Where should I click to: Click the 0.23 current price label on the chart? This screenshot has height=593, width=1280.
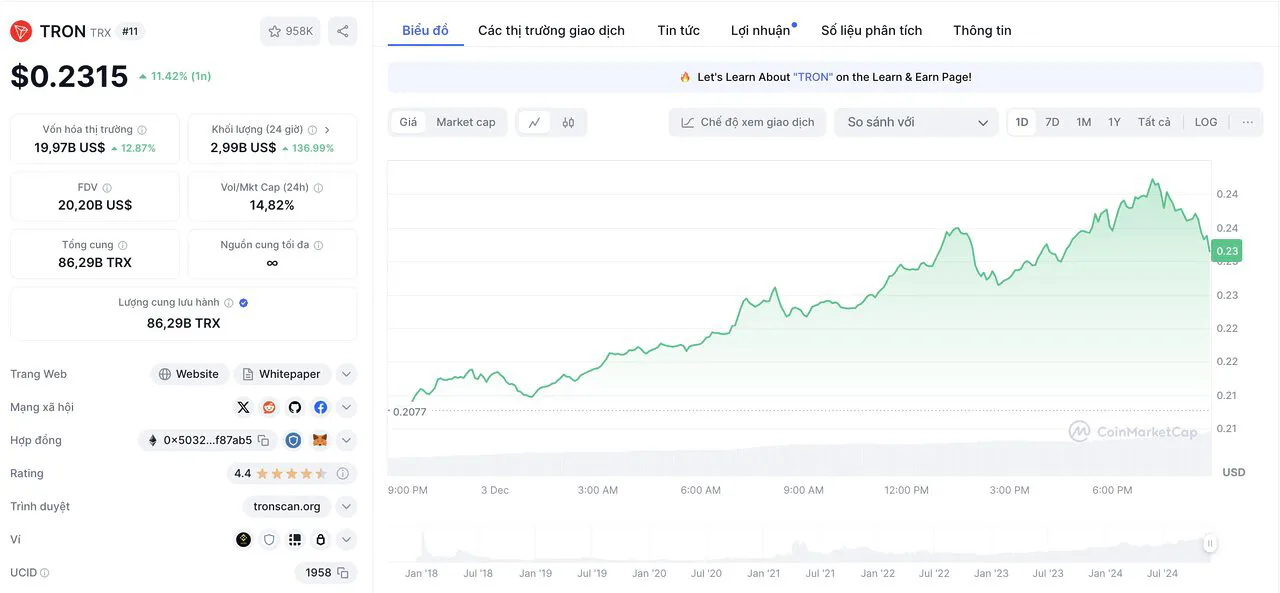click(1226, 251)
